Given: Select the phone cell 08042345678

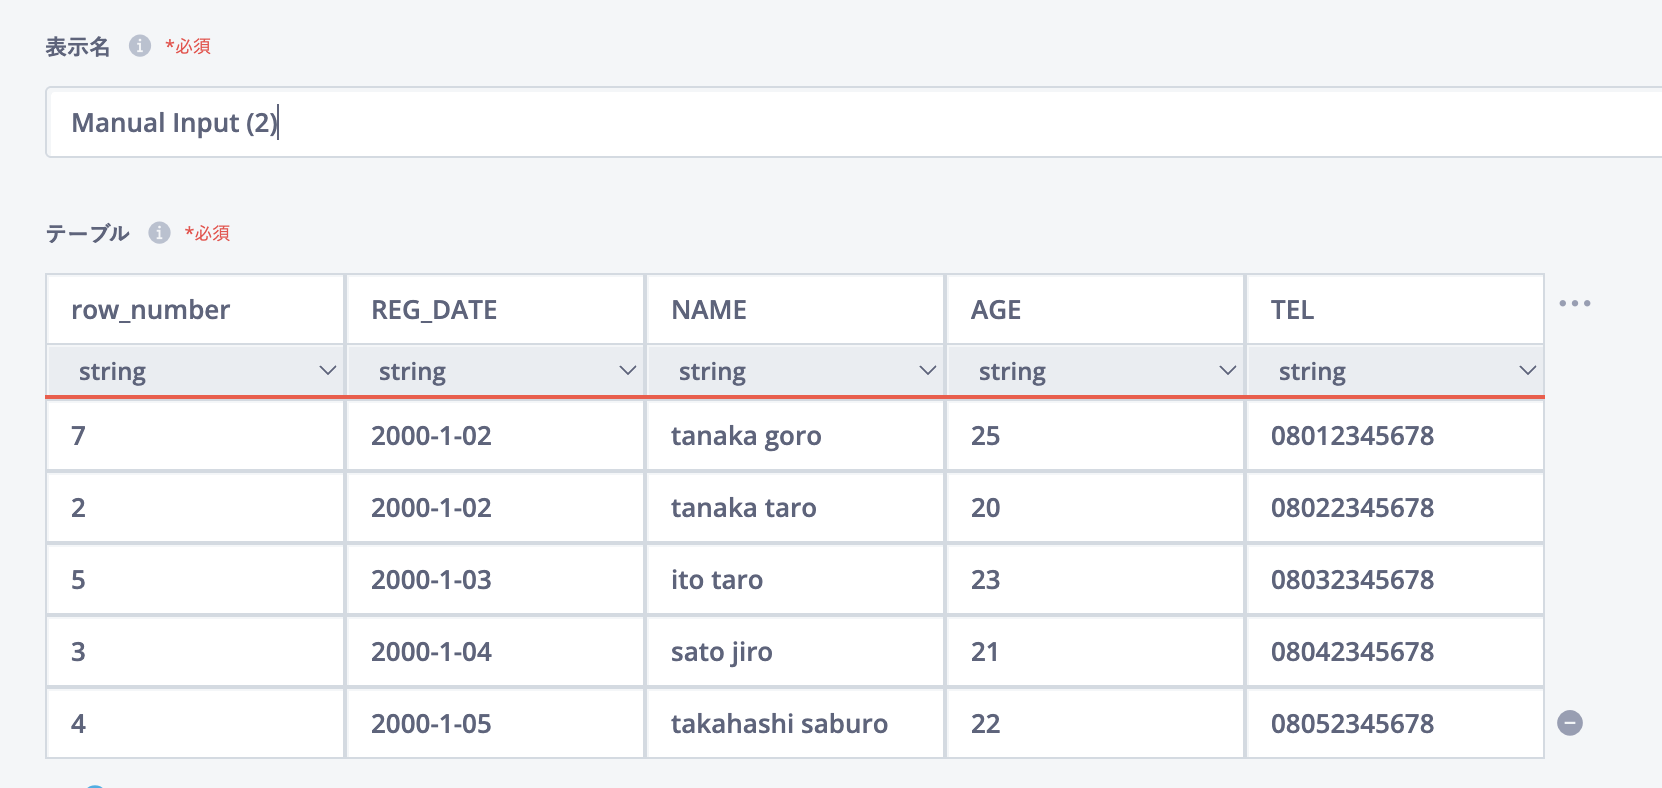Looking at the screenshot, I should [x=1396, y=652].
